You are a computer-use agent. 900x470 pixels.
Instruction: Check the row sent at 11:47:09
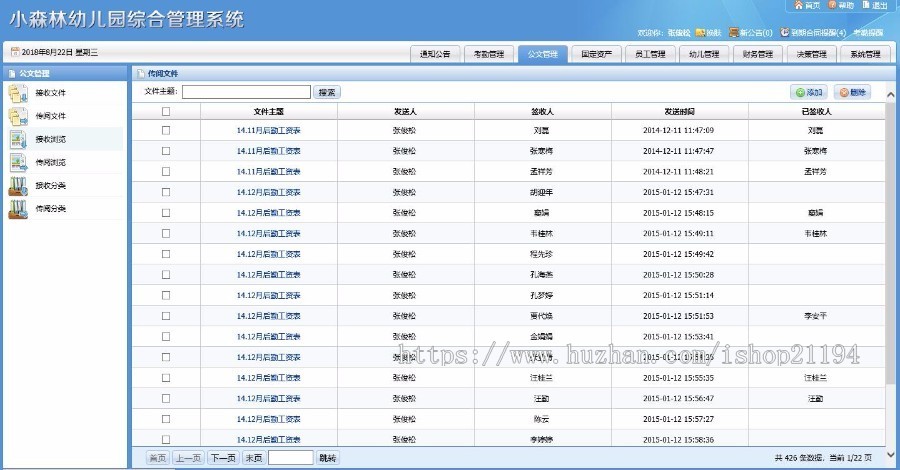tap(166, 130)
